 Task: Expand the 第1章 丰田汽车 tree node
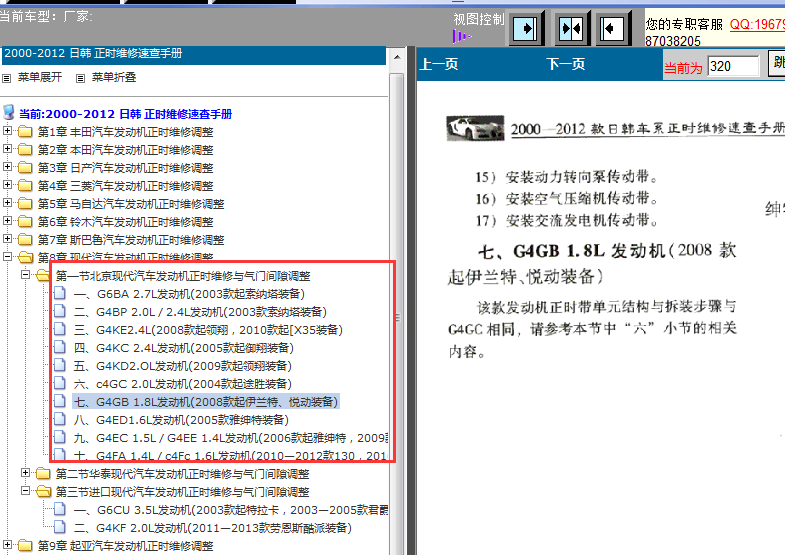(7, 131)
